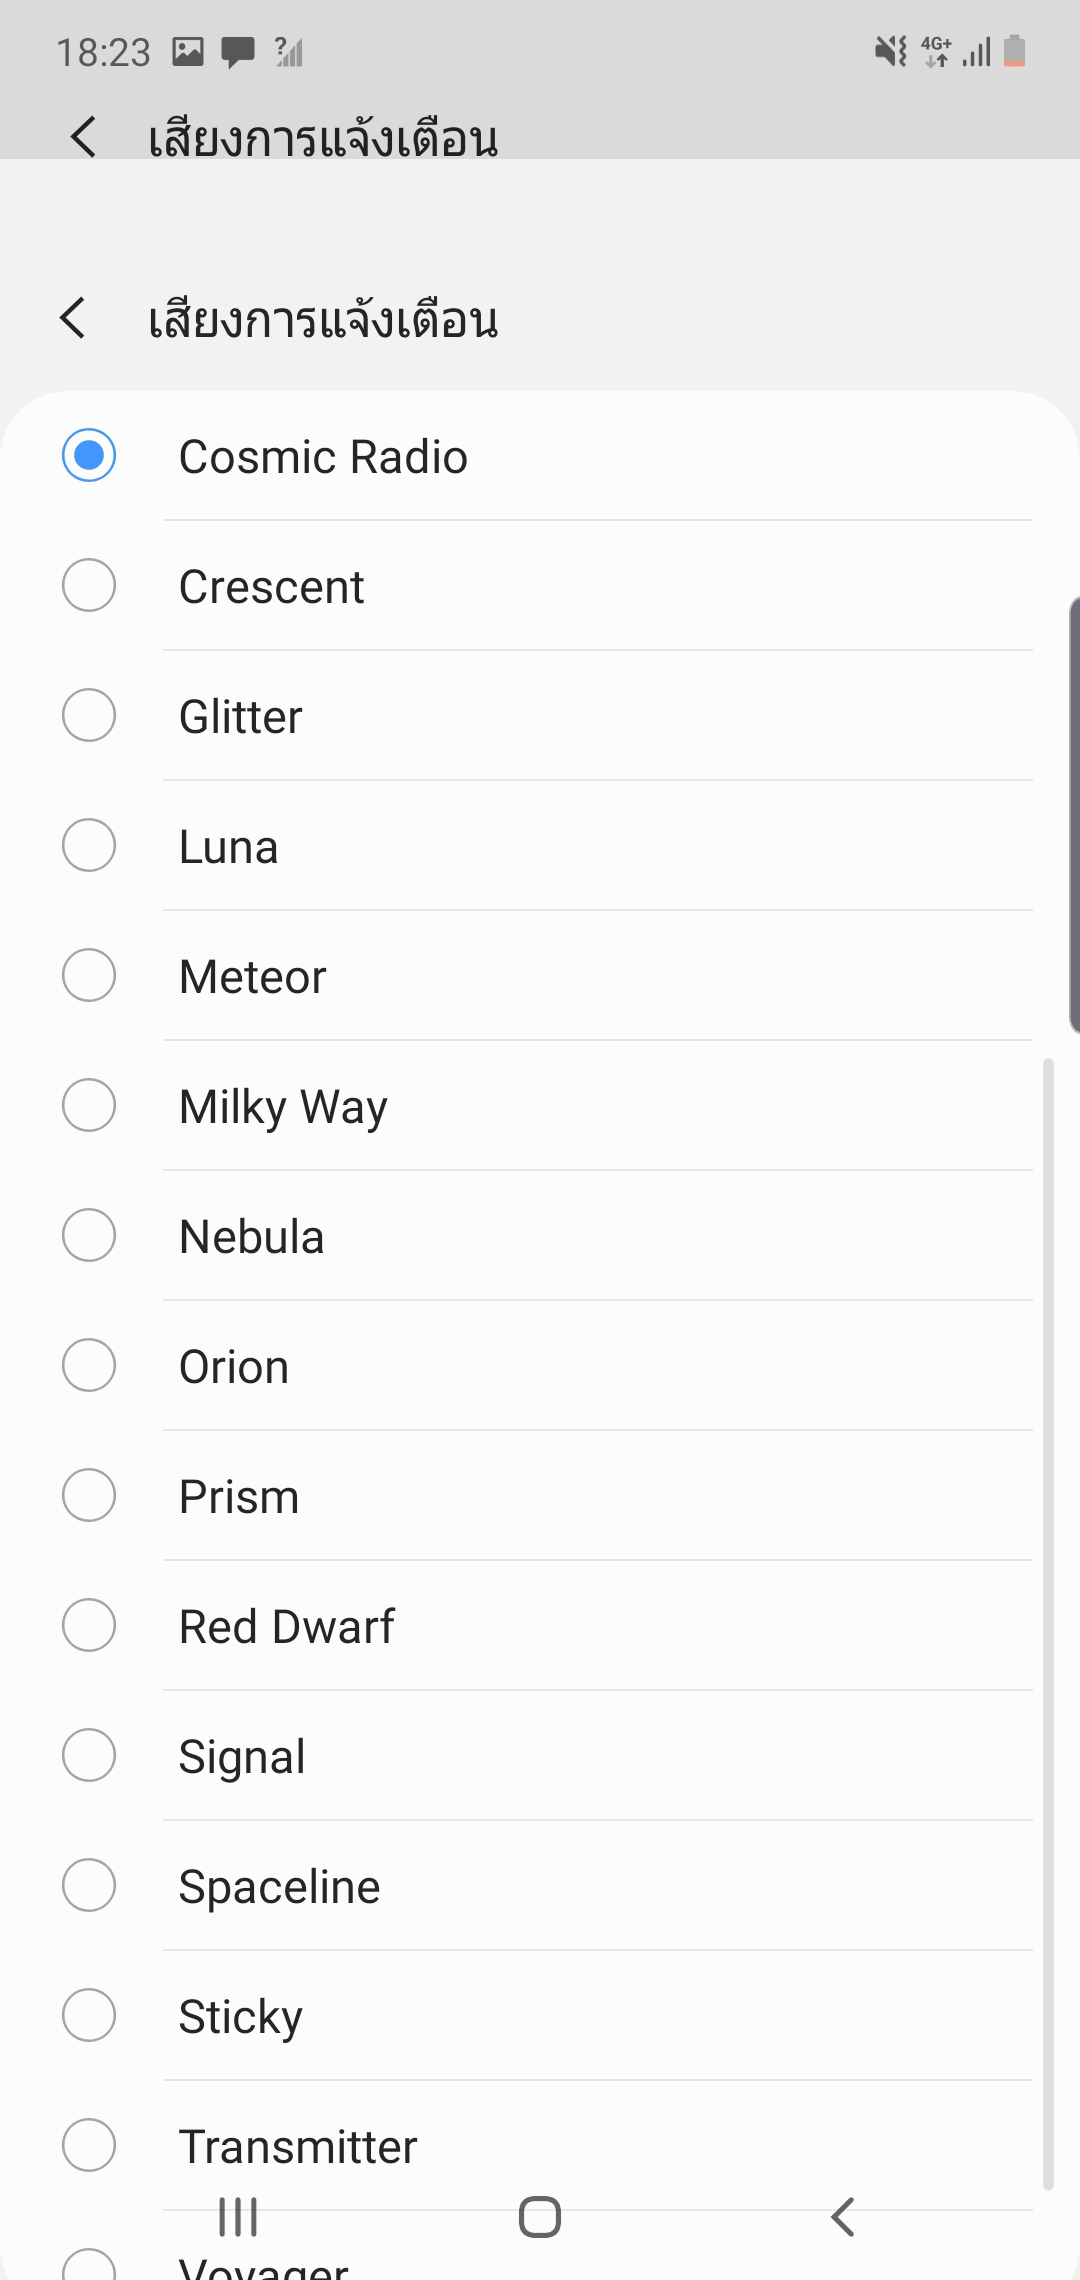Viewport: 1080px width, 2280px height.
Task: Select the Glitter sound radio button
Action: [x=89, y=716]
